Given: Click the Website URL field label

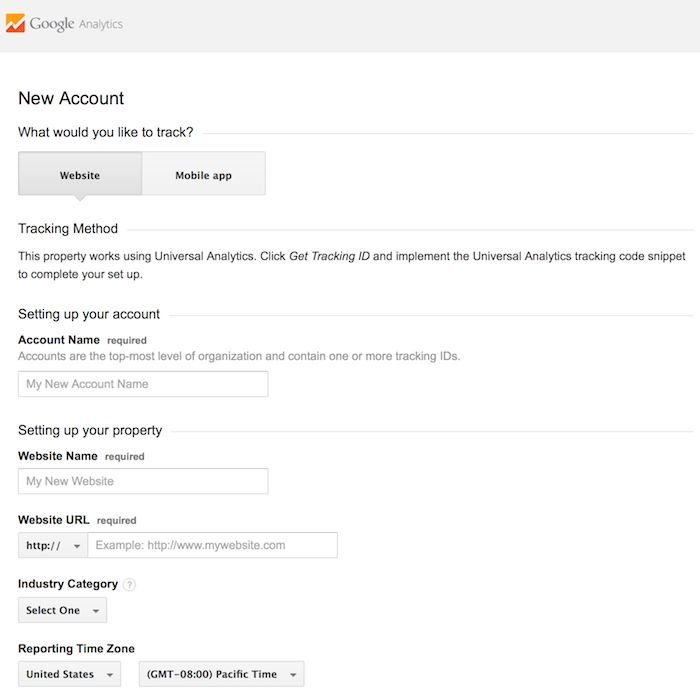Looking at the screenshot, I should [54, 520].
